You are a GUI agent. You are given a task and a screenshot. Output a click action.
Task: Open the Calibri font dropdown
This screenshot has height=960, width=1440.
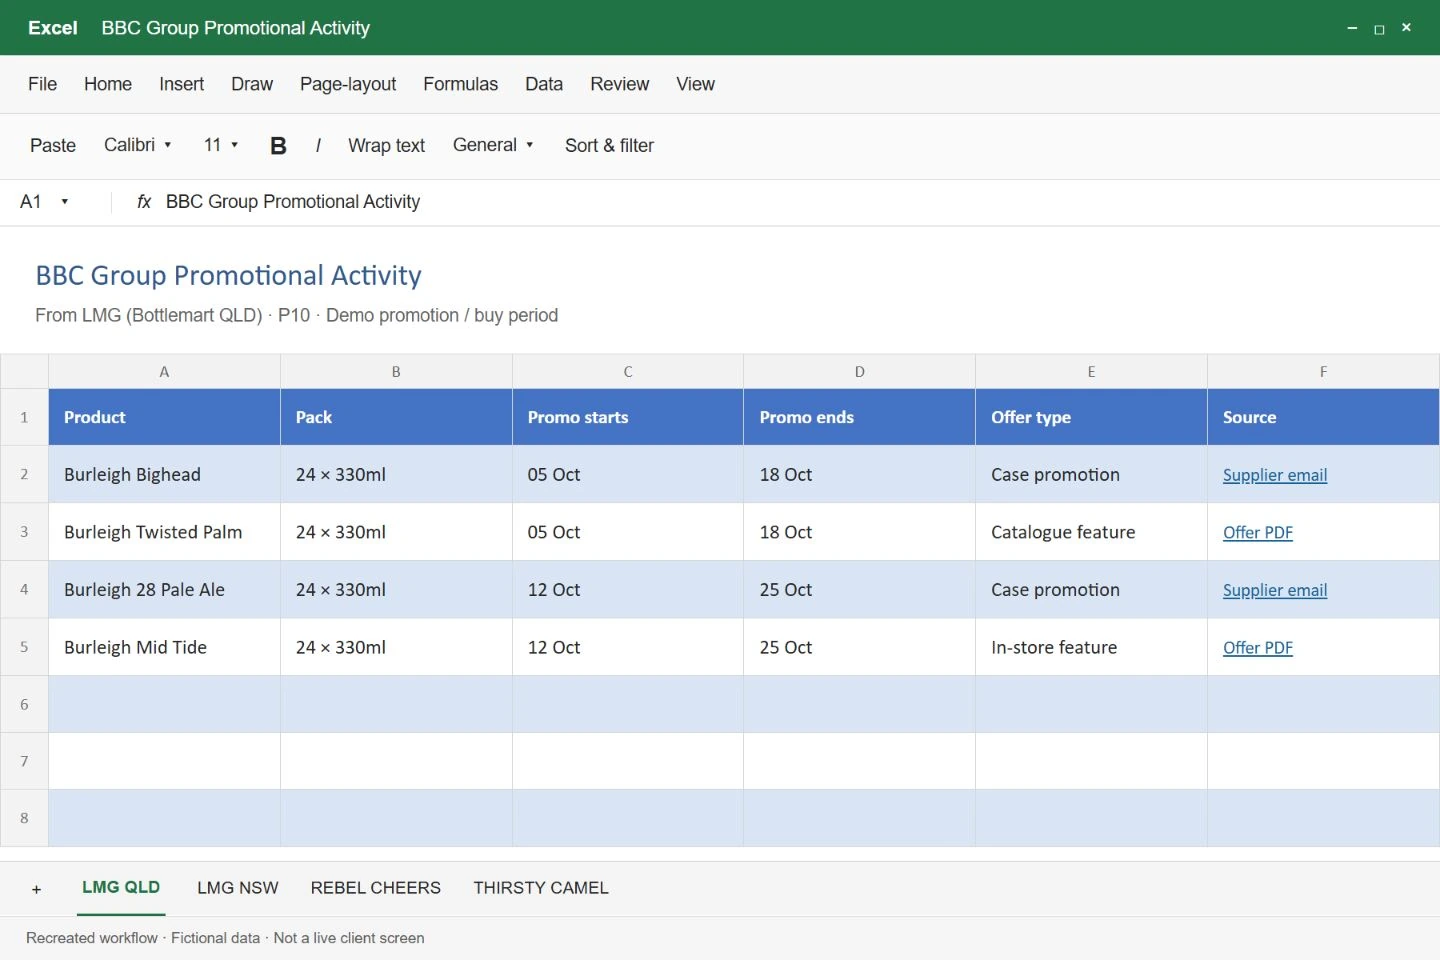(x=138, y=145)
